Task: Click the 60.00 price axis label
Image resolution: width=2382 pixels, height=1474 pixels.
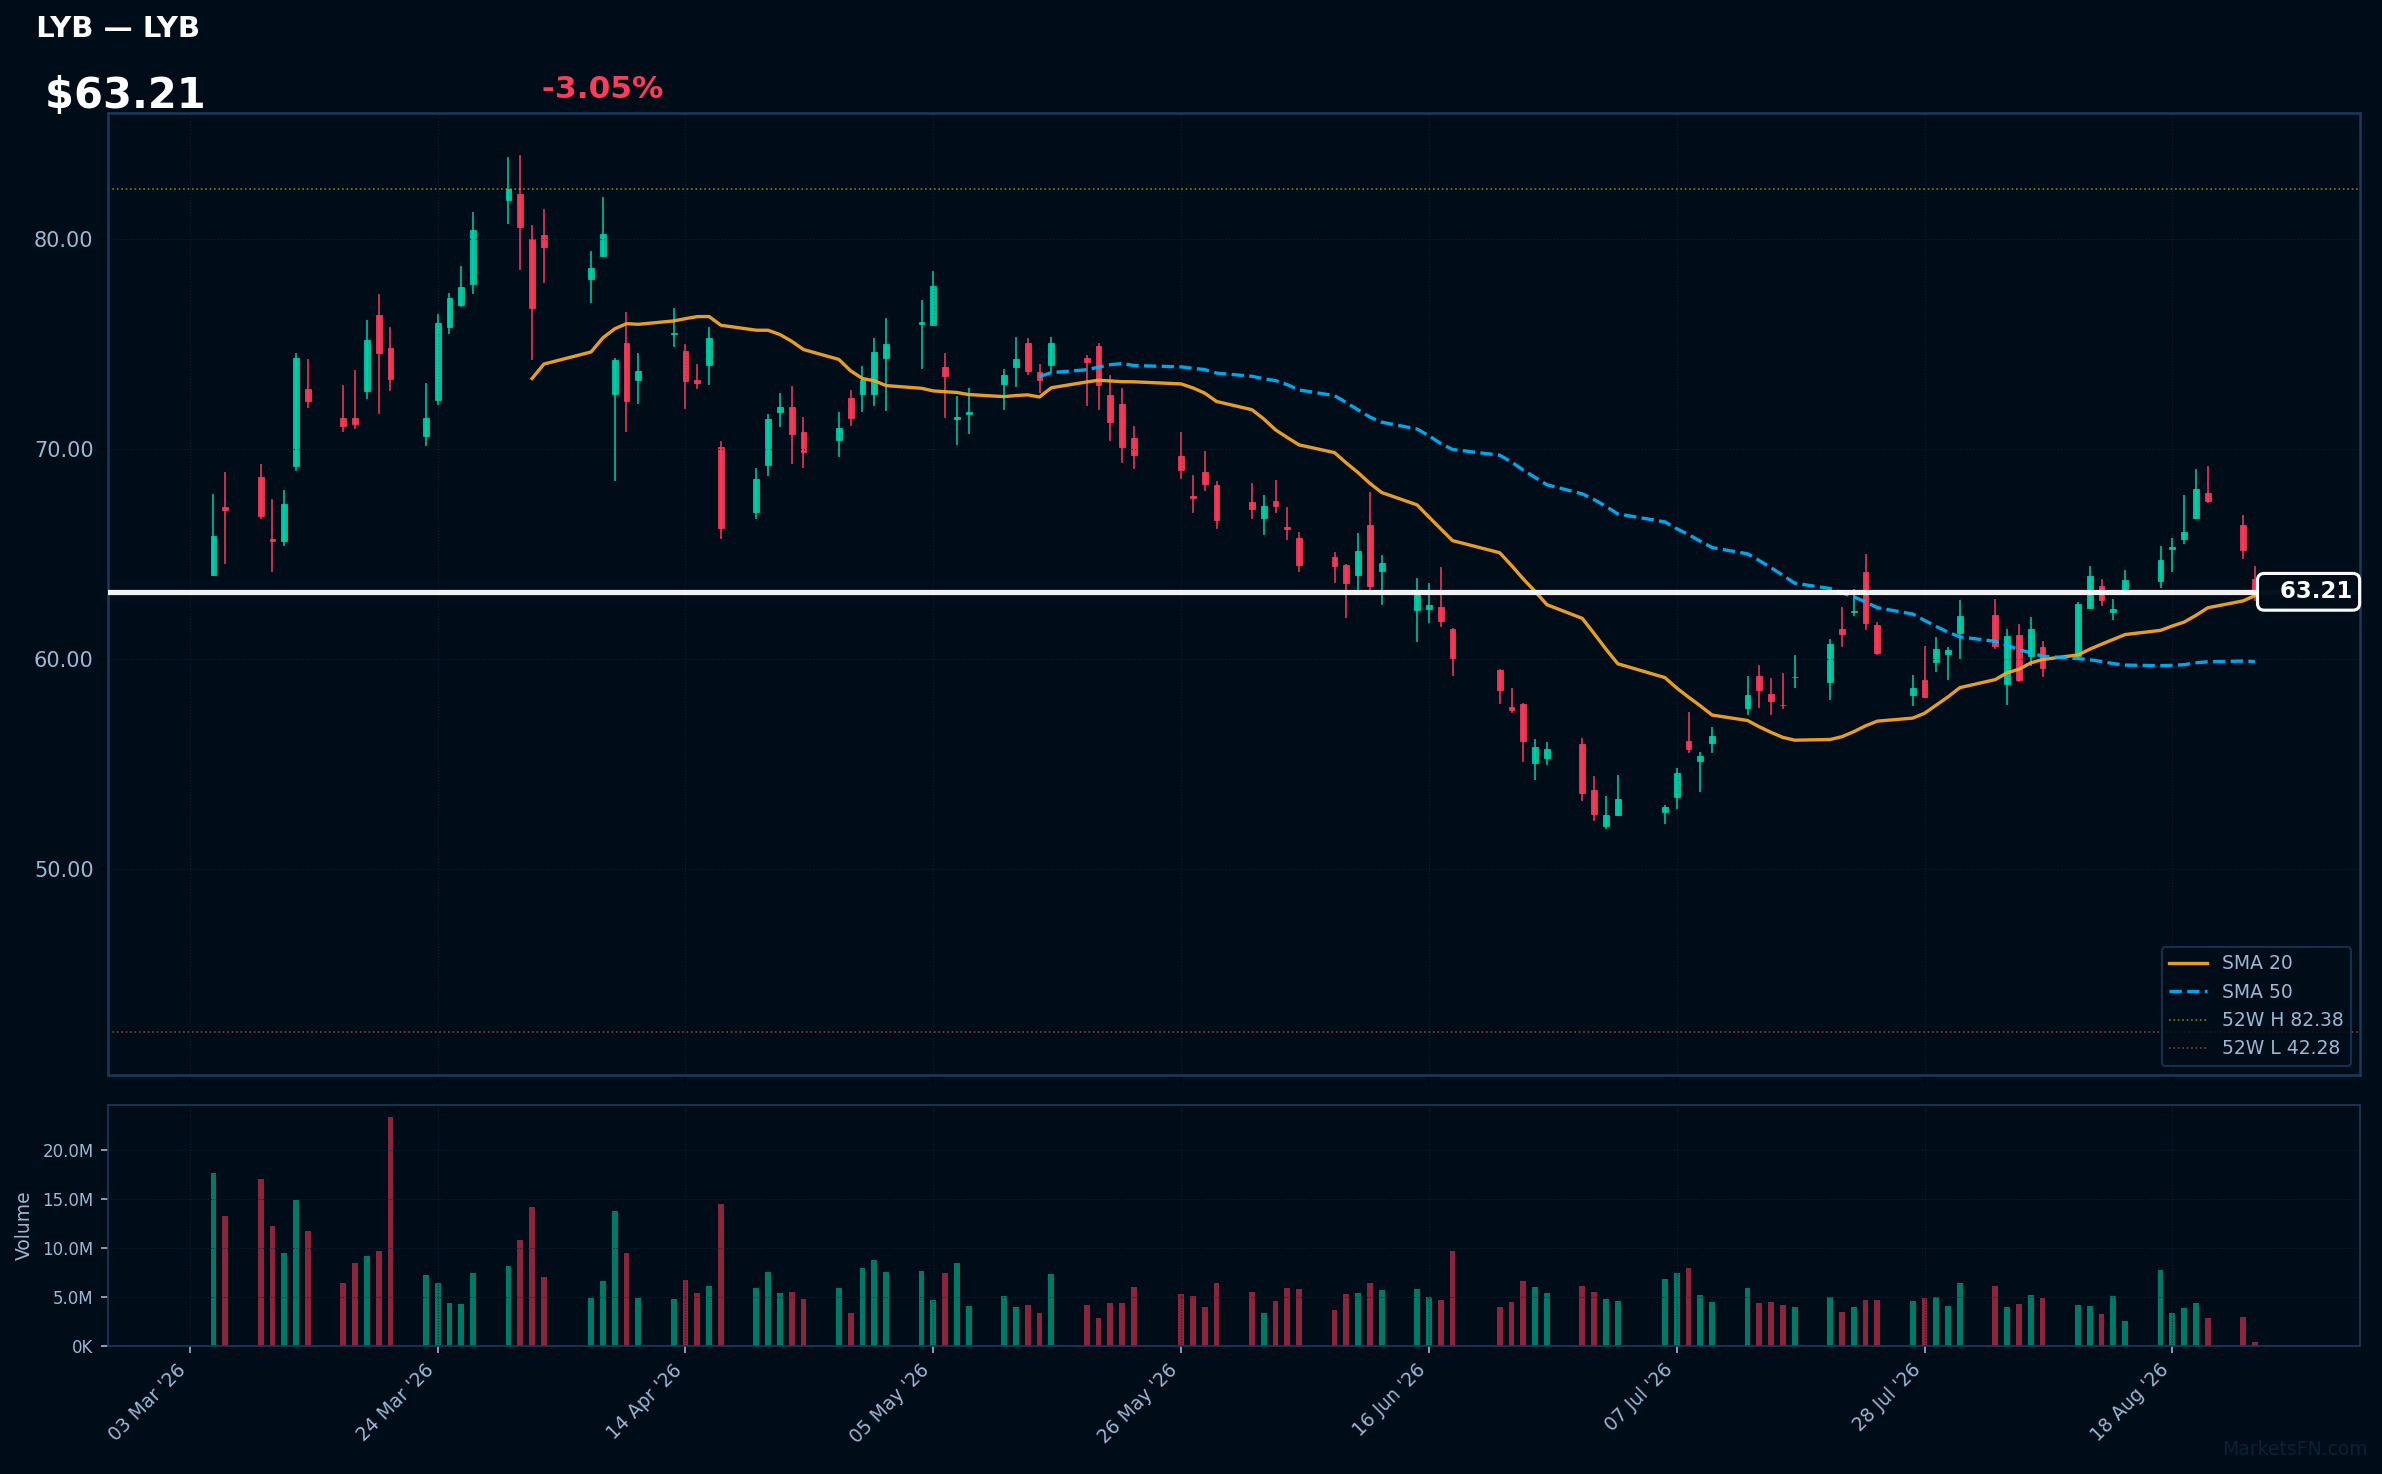Action: coord(63,660)
